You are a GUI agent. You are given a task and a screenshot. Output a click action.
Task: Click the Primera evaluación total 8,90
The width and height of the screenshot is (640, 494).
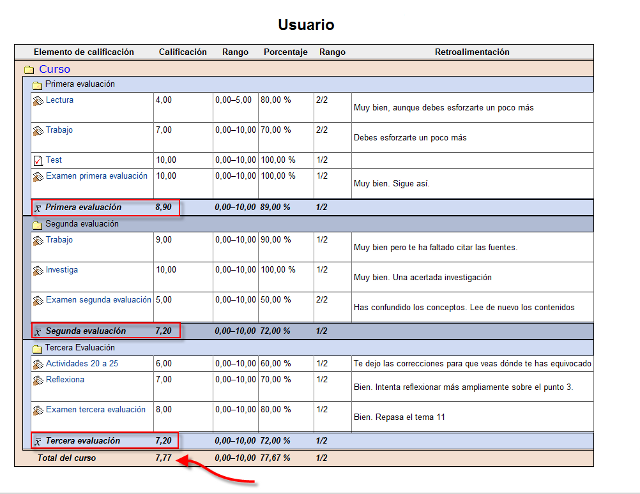tap(164, 207)
